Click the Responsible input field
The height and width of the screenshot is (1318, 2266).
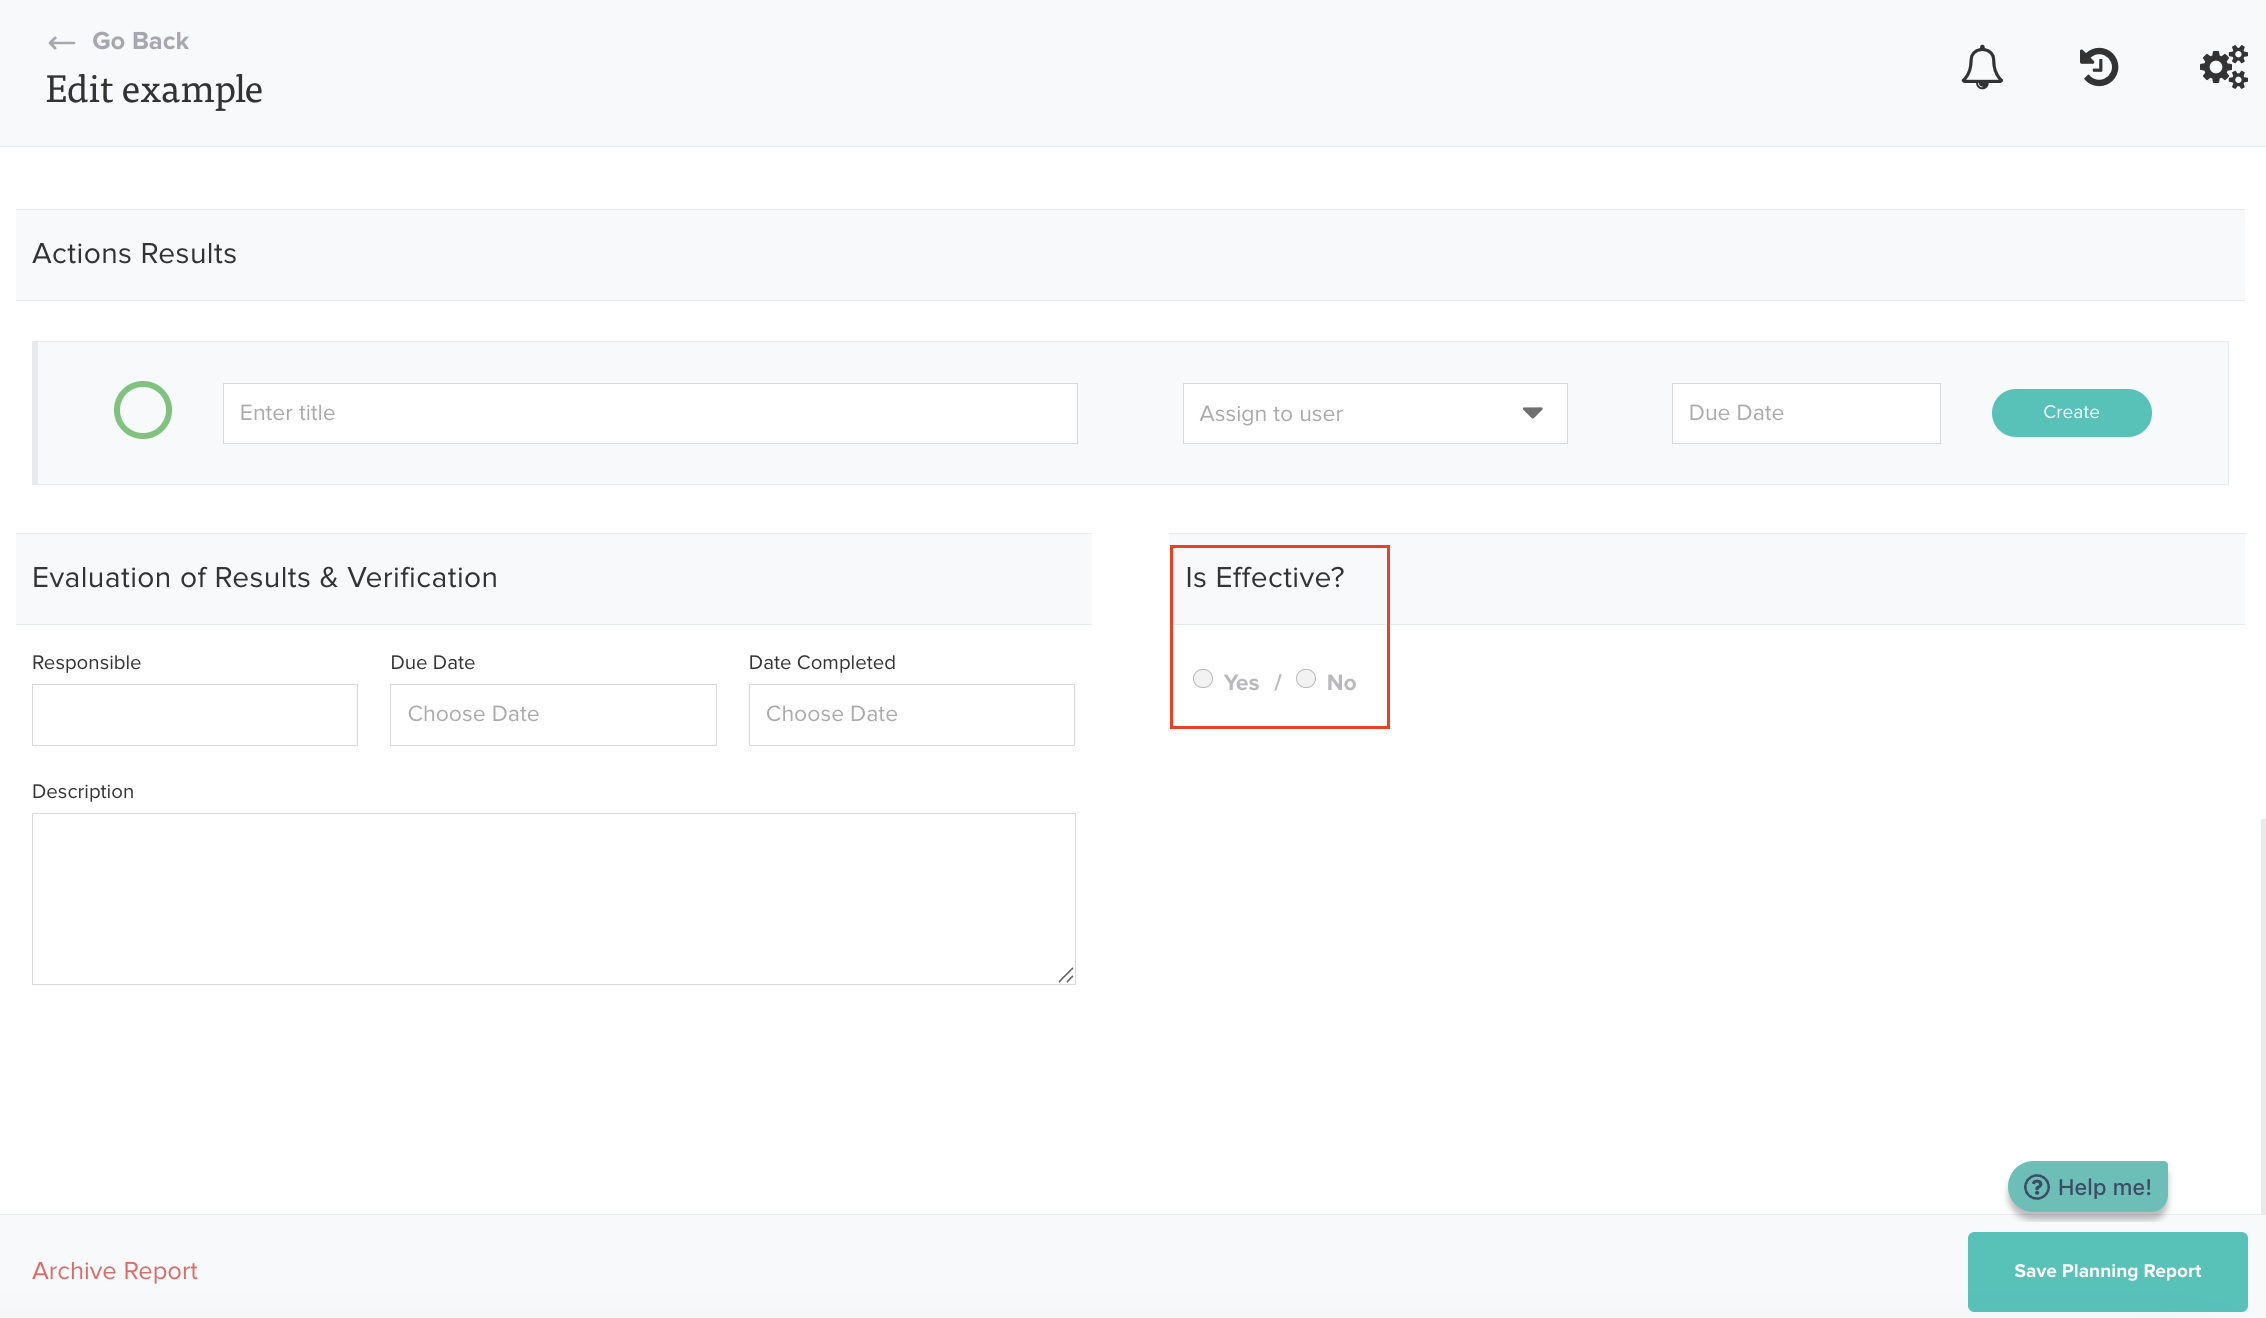click(195, 714)
